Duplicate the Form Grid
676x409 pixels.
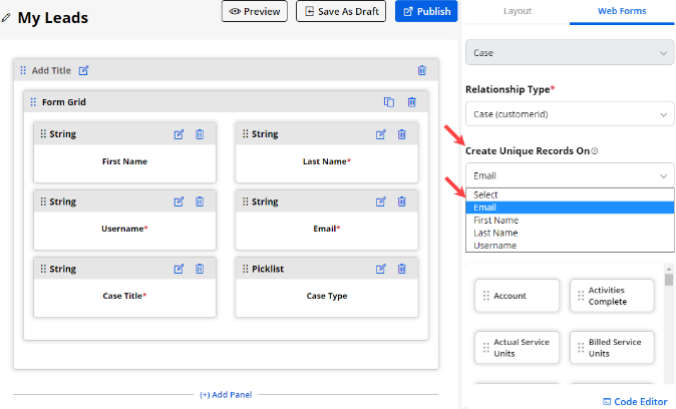[x=390, y=102]
